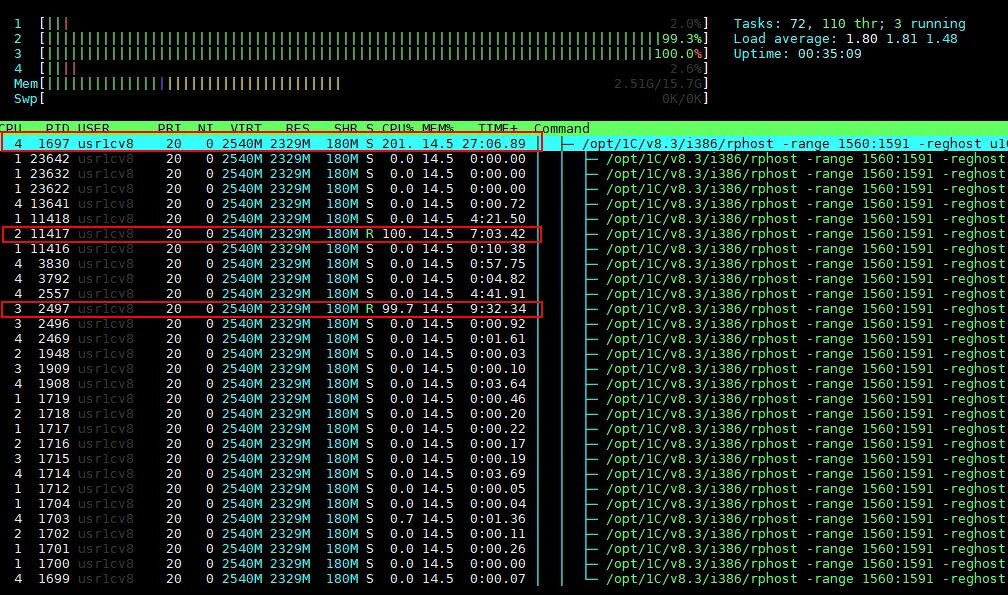
Task: Select the process row with PID 2469
Action: [x=504, y=339]
